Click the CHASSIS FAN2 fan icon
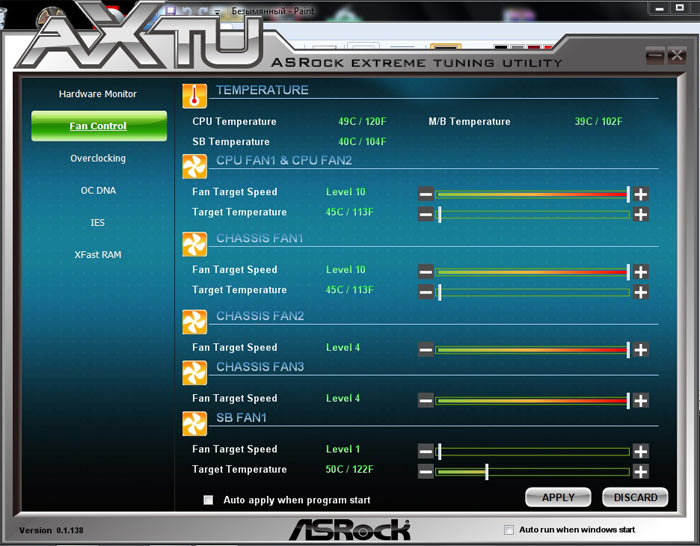Screen dimensions: 700x546 tap(194, 321)
